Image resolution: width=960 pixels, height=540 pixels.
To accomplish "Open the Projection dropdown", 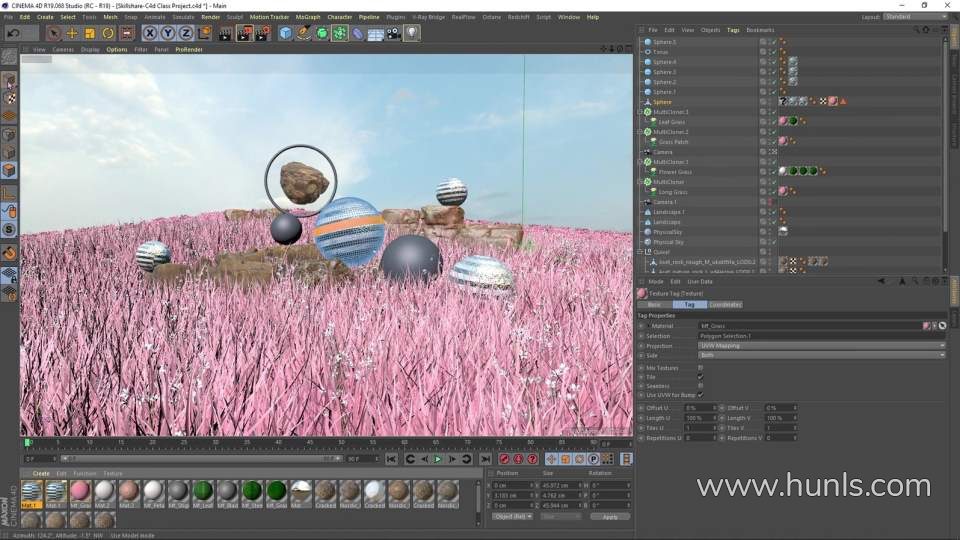I will tap(820, 345).
